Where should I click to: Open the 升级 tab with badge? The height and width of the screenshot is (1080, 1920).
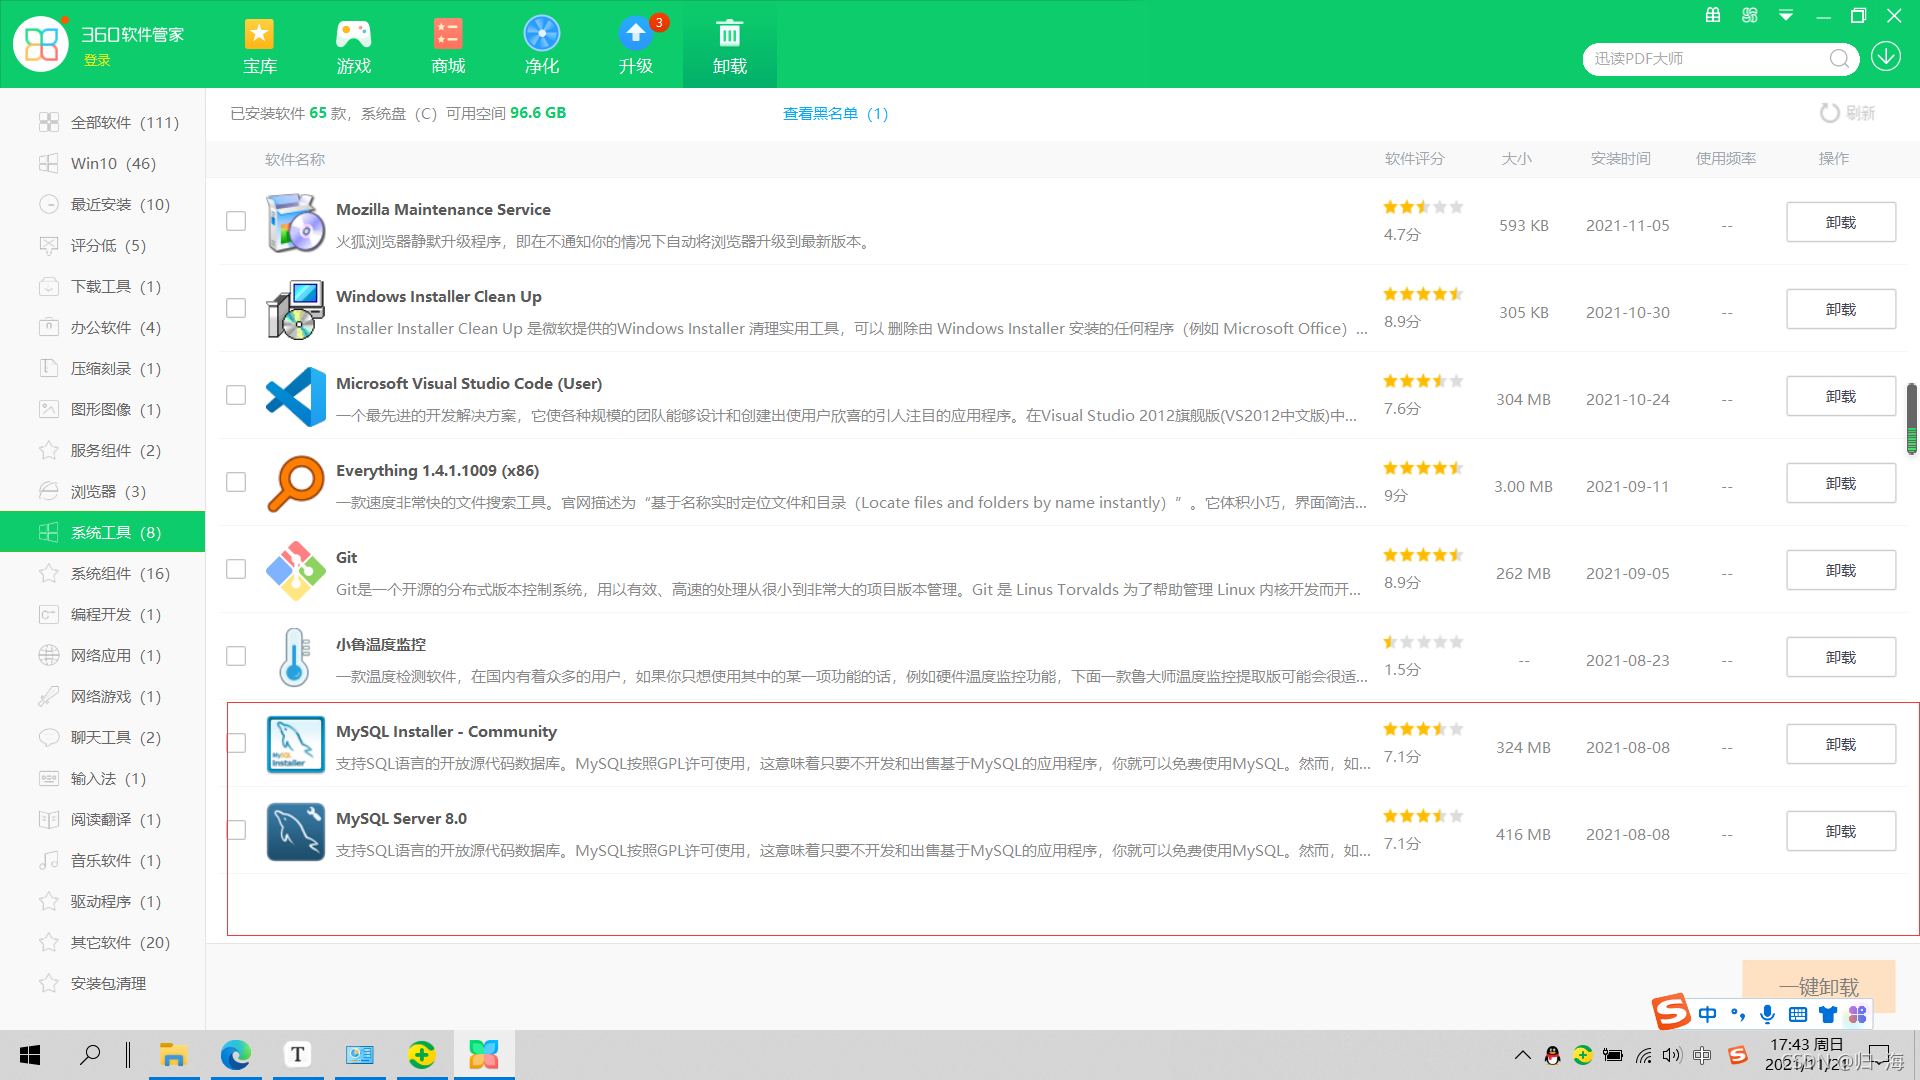635,46
